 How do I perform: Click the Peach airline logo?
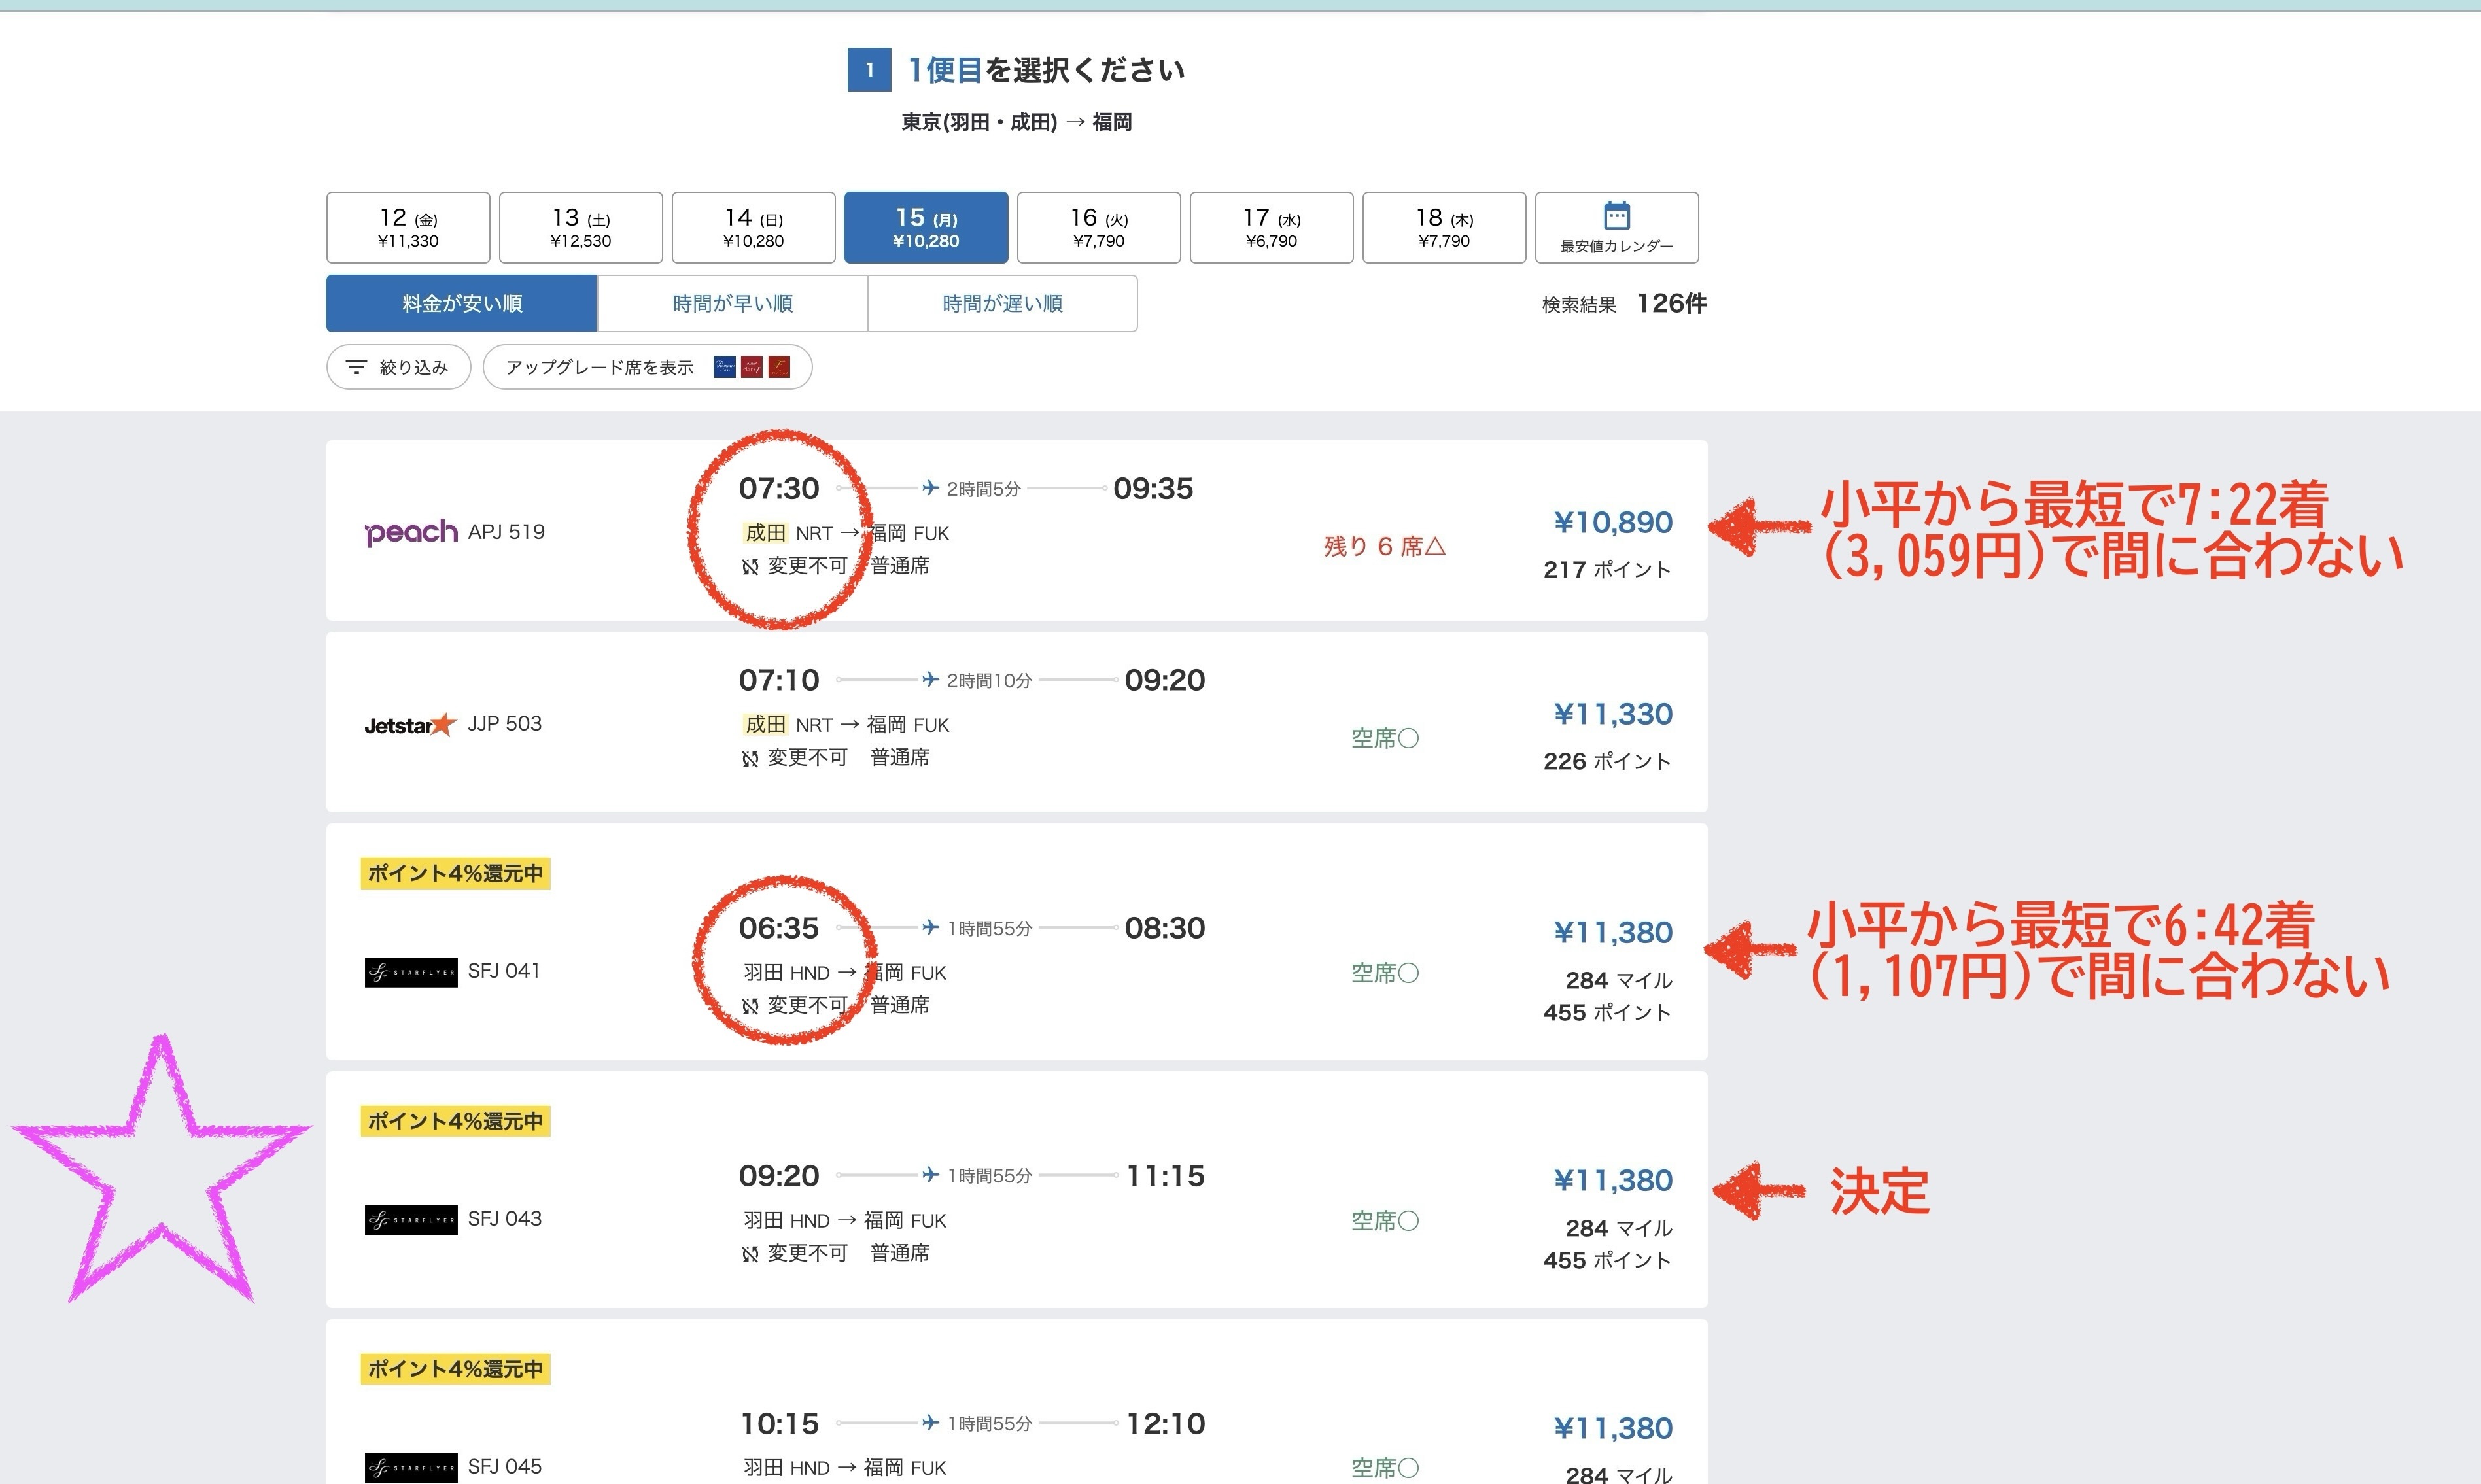tap(411, 532)
